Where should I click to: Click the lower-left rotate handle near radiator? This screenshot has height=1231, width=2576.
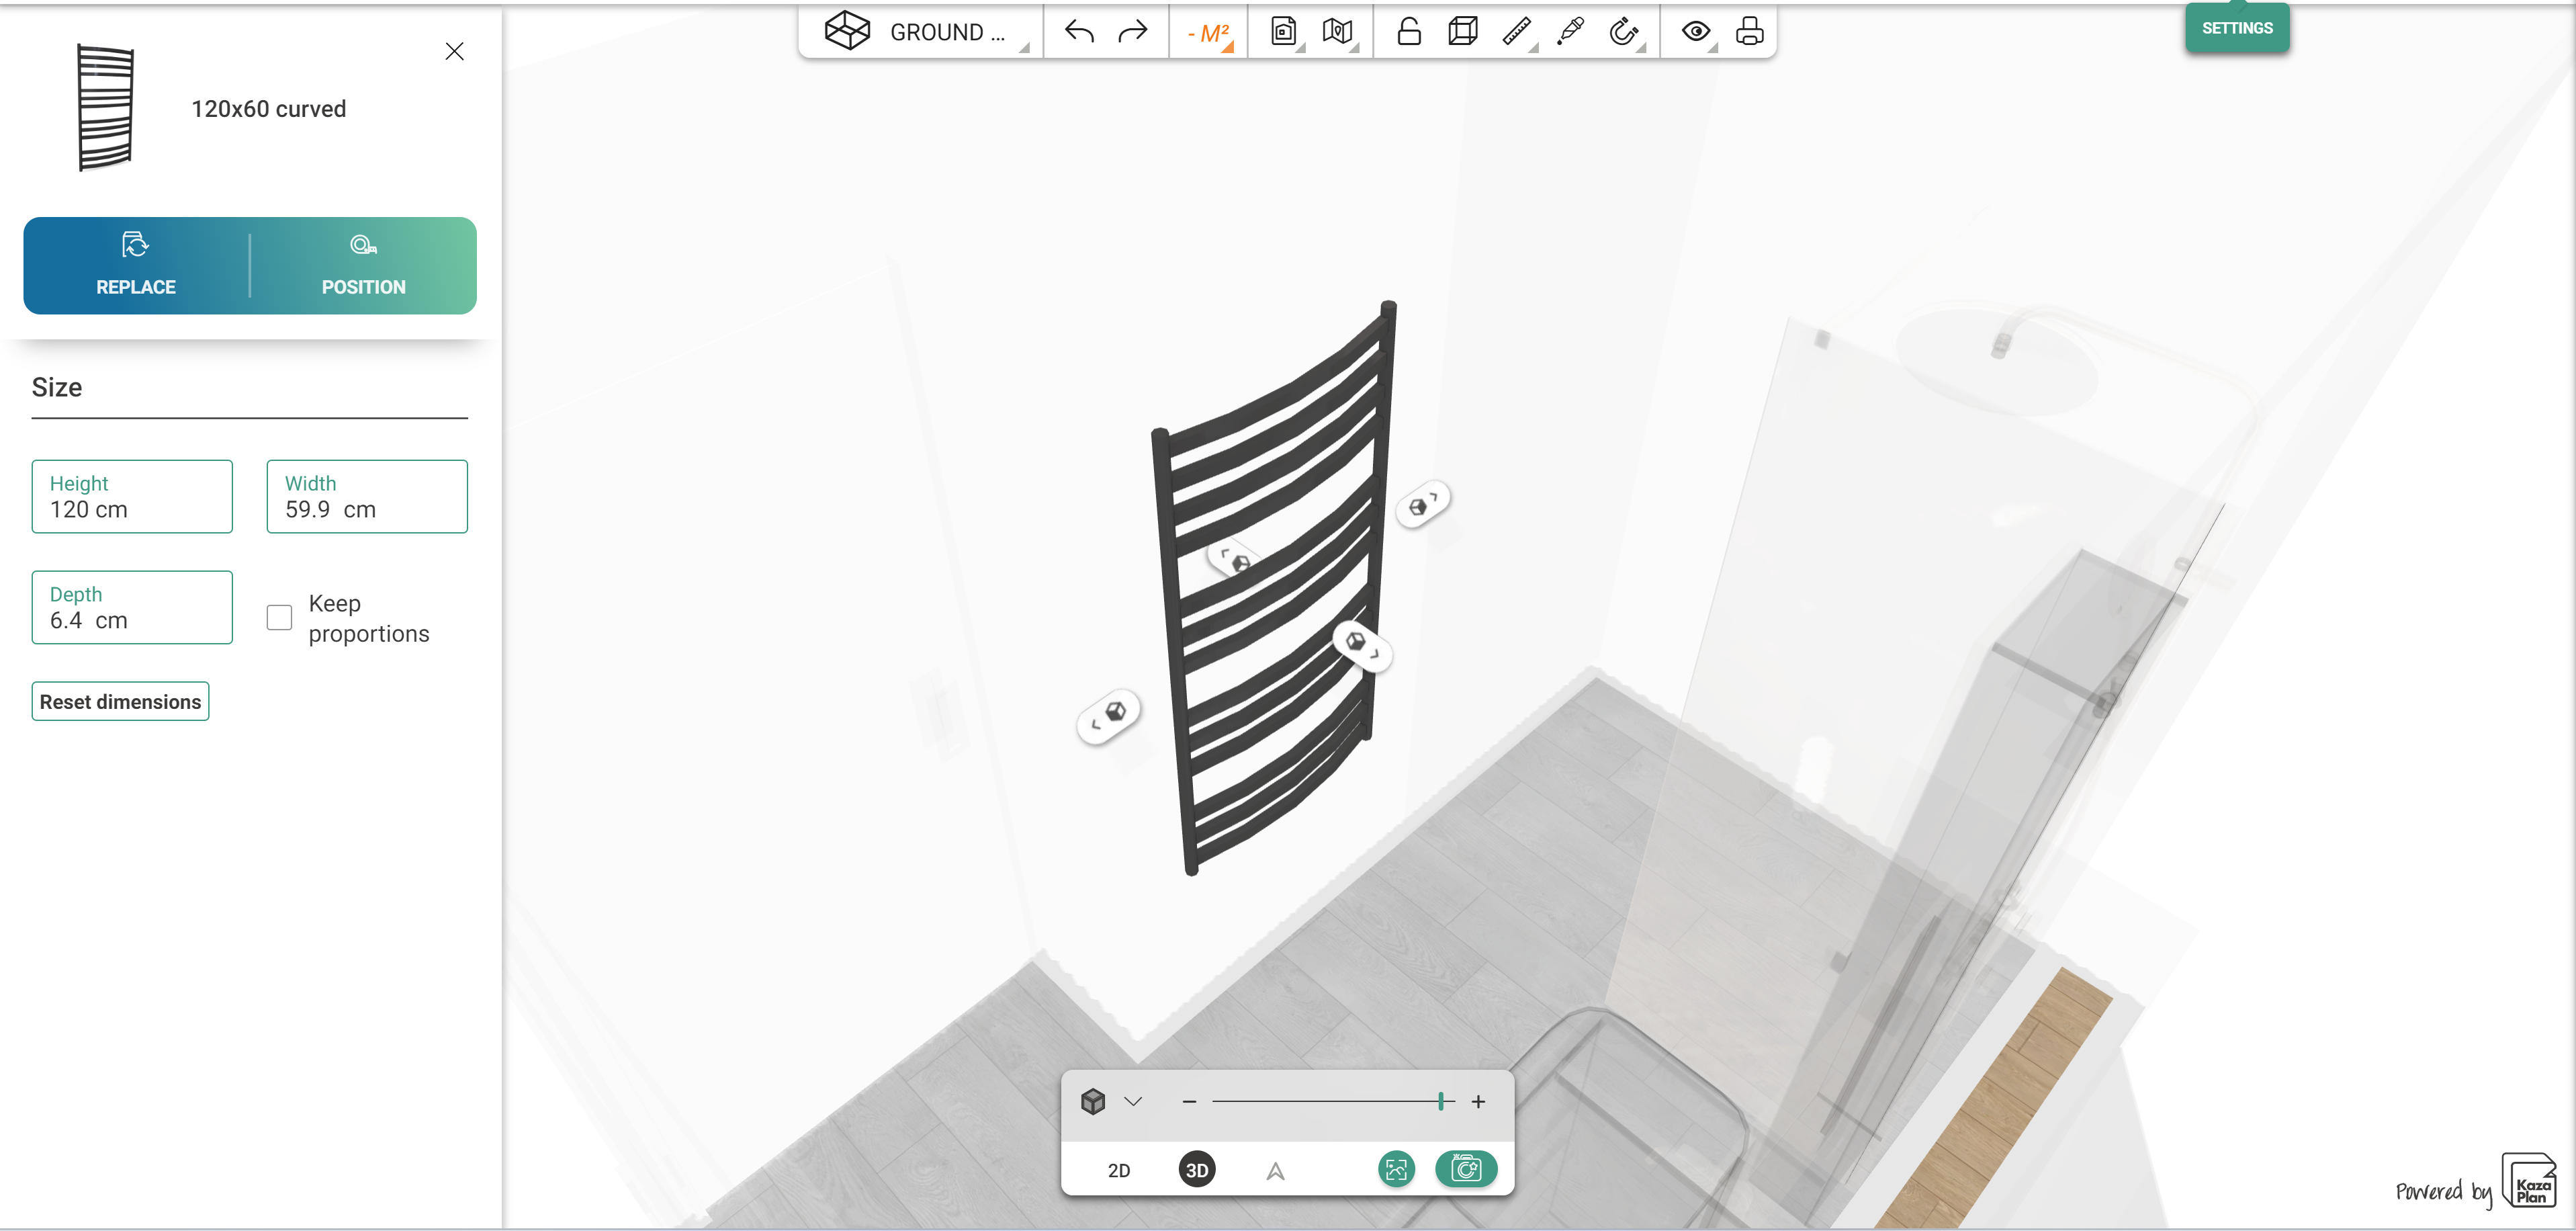(x=1109, y=716)
